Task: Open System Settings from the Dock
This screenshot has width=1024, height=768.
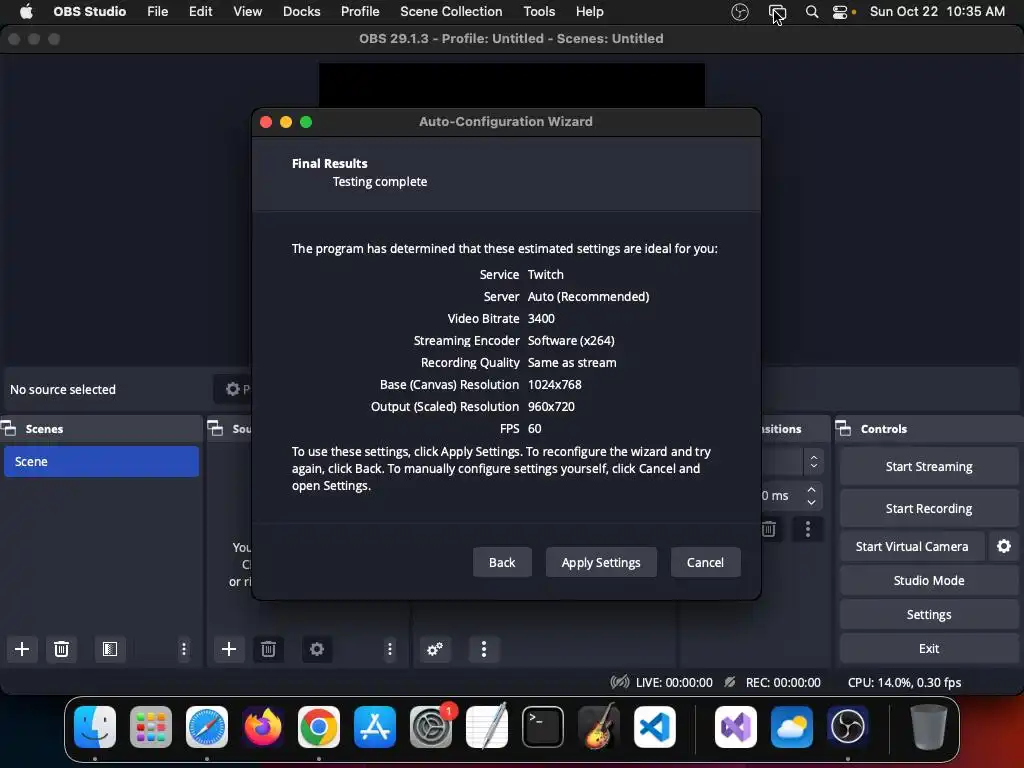Action: pyautogui.click(x=431, y=726)
